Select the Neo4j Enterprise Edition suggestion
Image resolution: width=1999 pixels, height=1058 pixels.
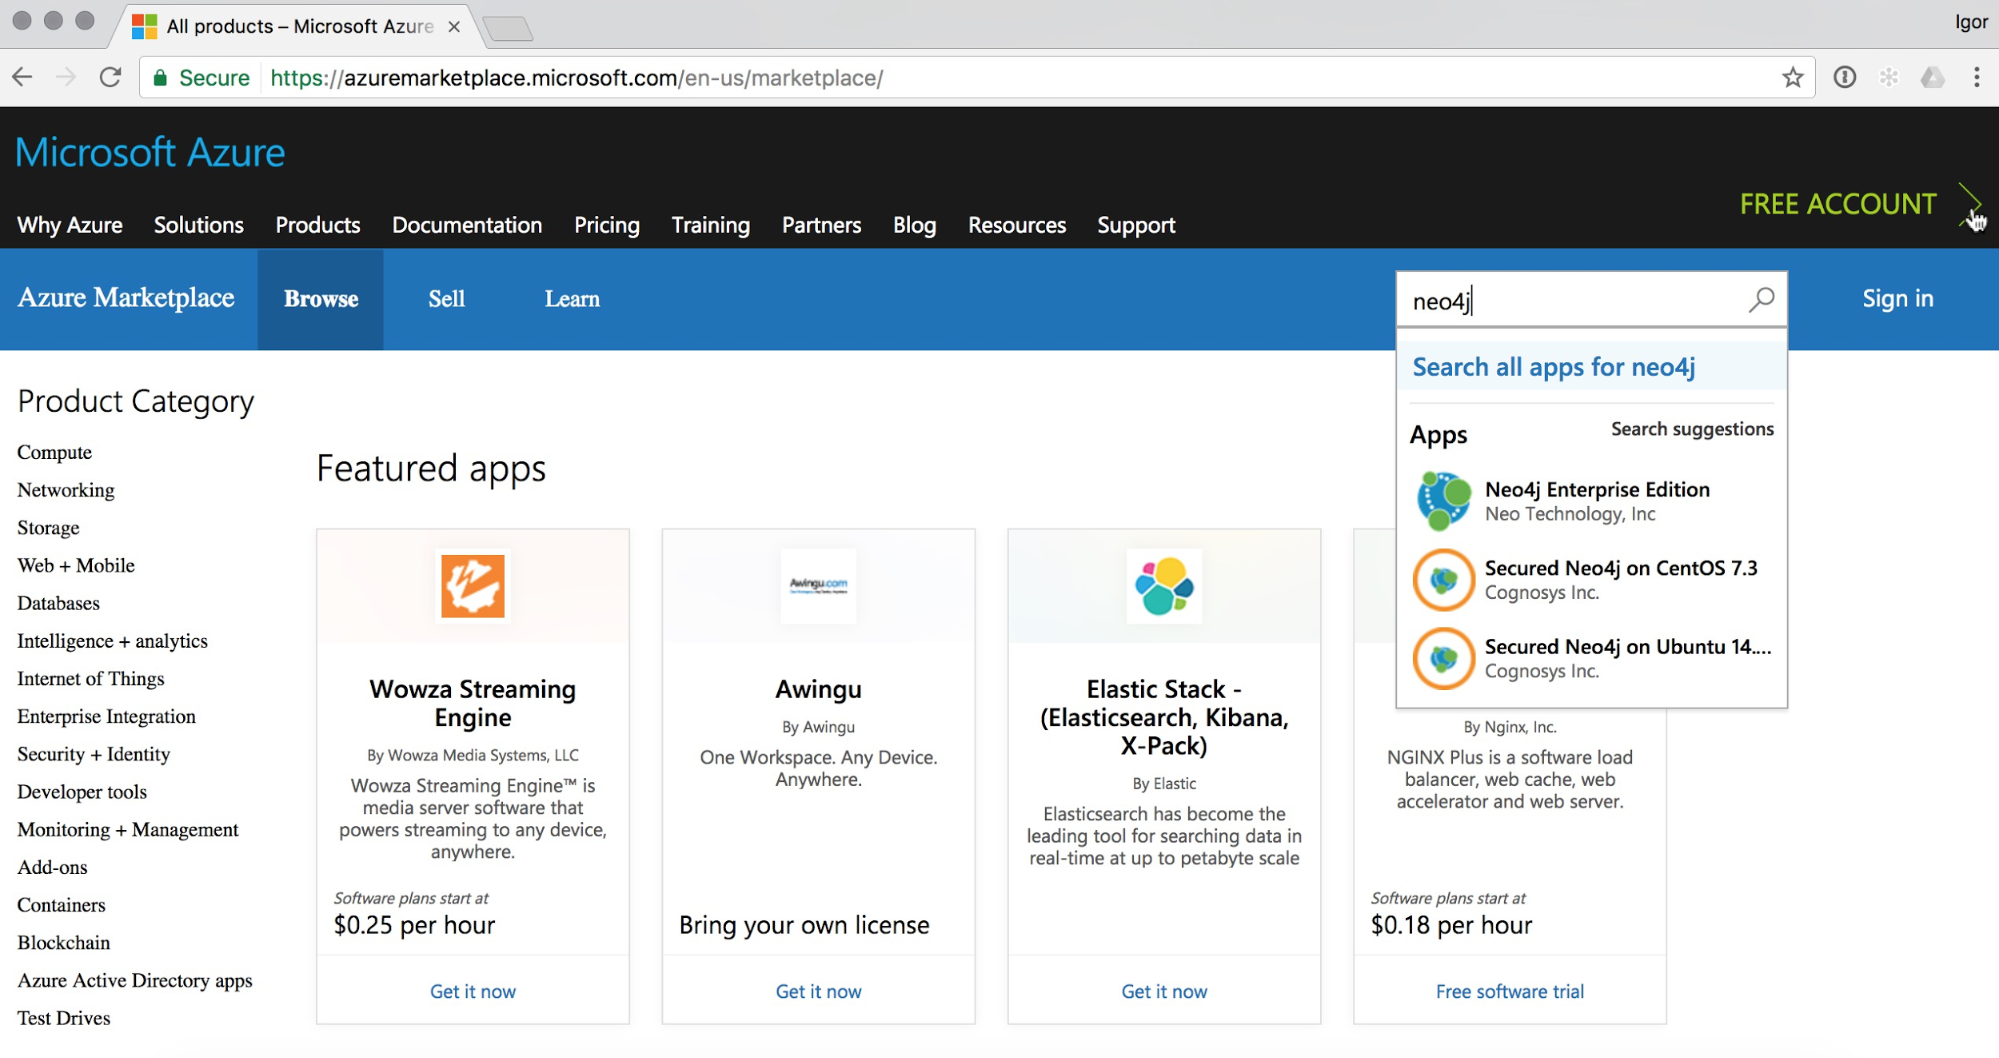[1592, 501]
